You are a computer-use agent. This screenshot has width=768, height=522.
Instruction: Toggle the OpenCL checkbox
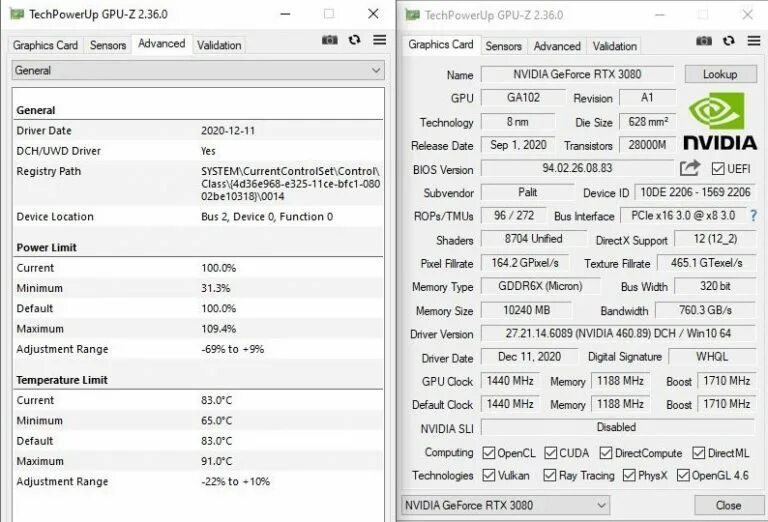[x=488, y=453]
